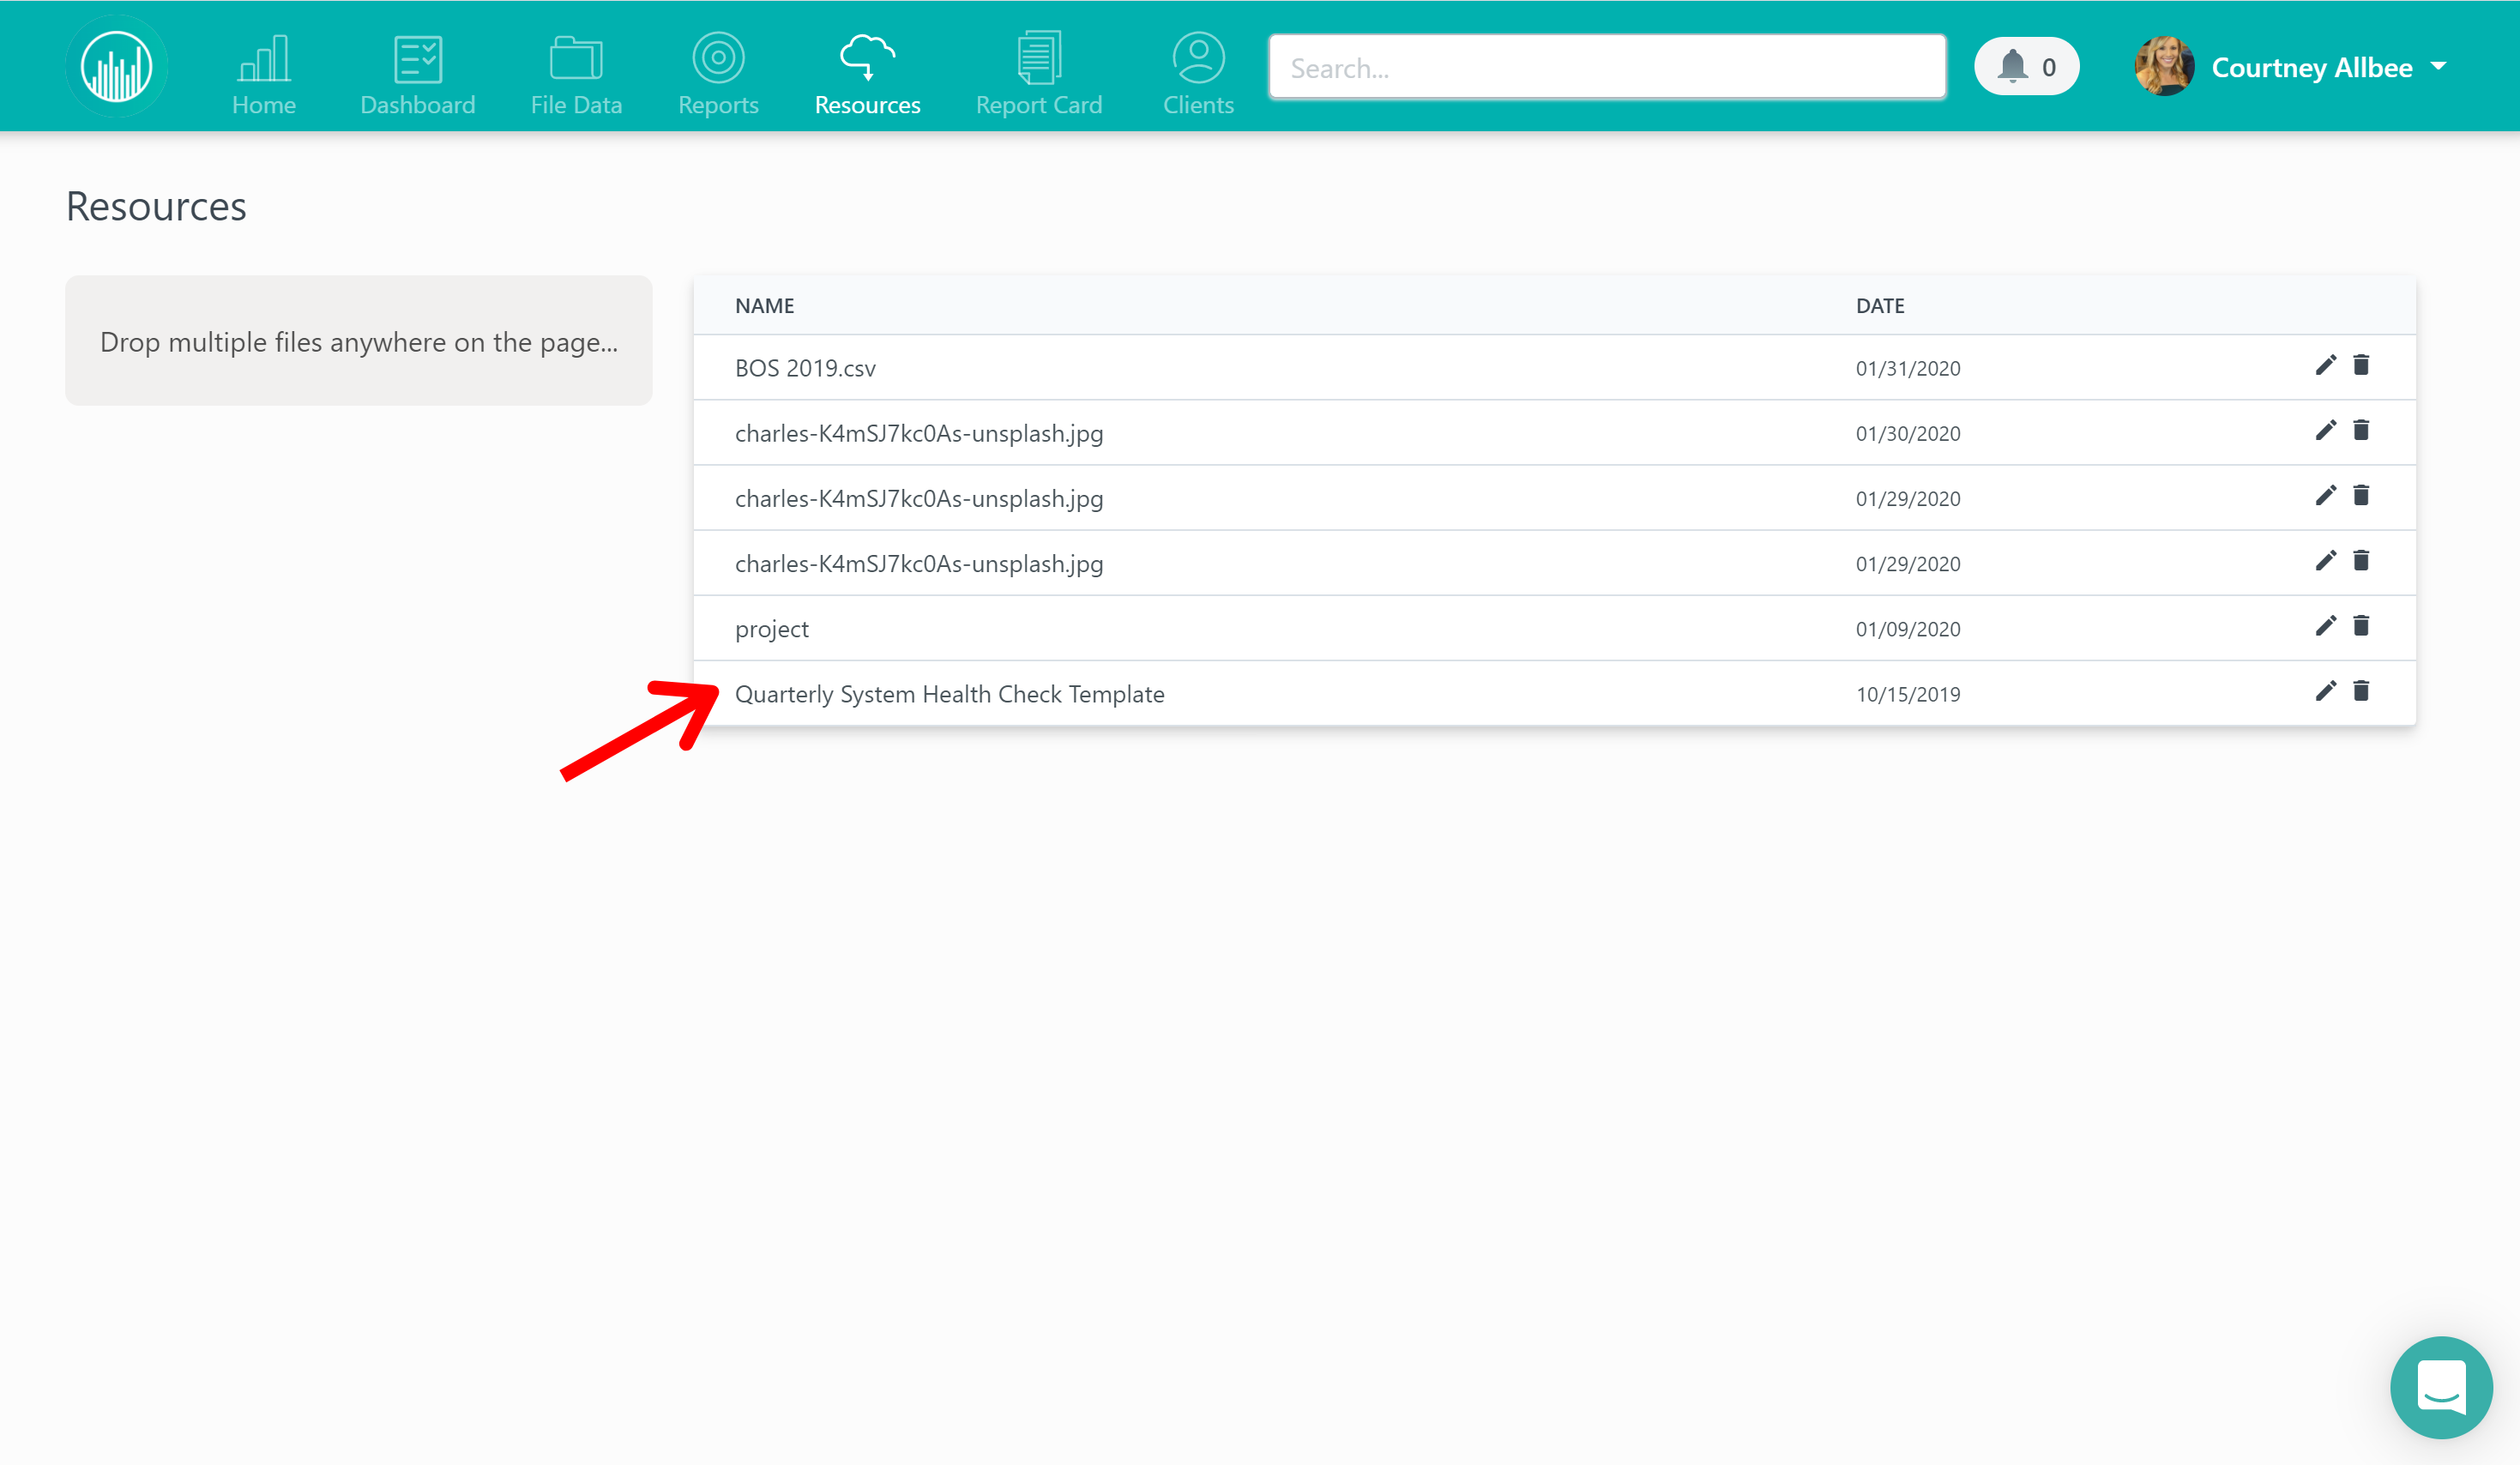Delete BOS 2019.csv with trash icon
Screen dimensions: 2520x1465
click(2361, 365)
